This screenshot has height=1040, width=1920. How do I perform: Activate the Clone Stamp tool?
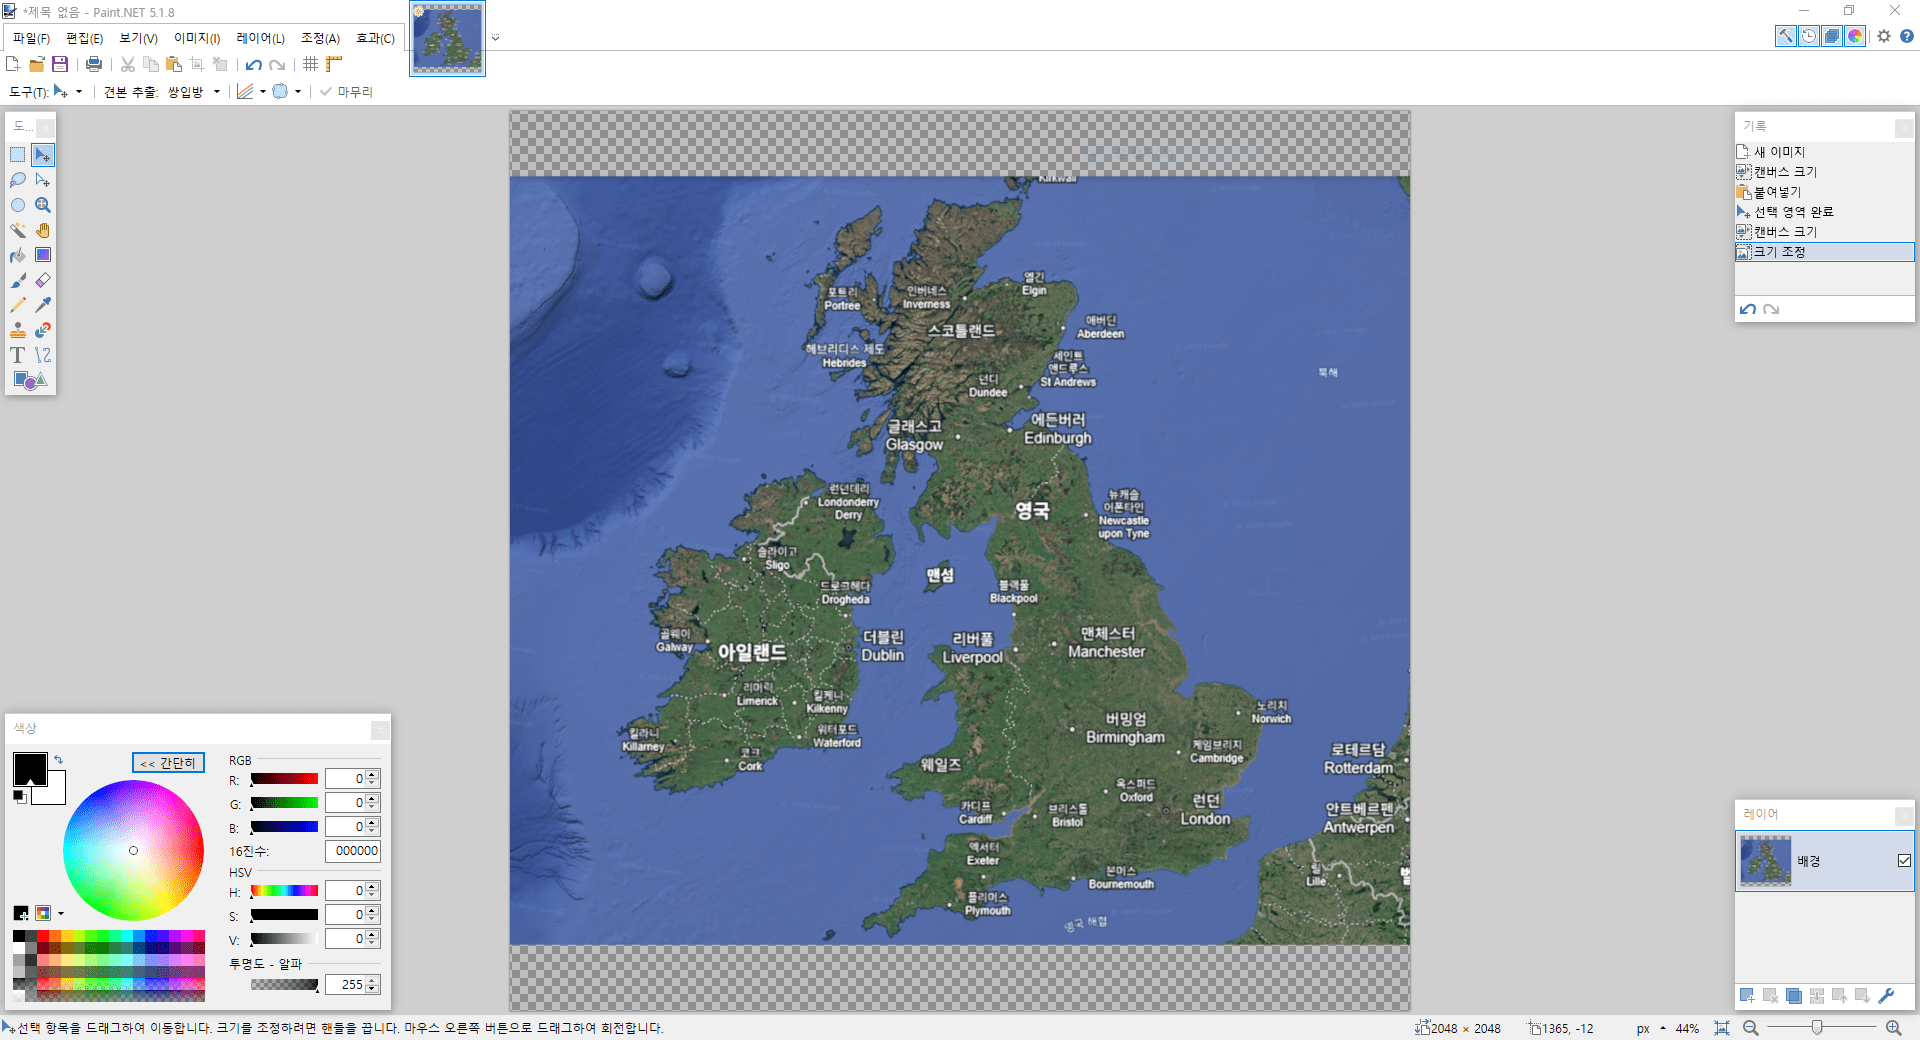[x=18, y=330]
